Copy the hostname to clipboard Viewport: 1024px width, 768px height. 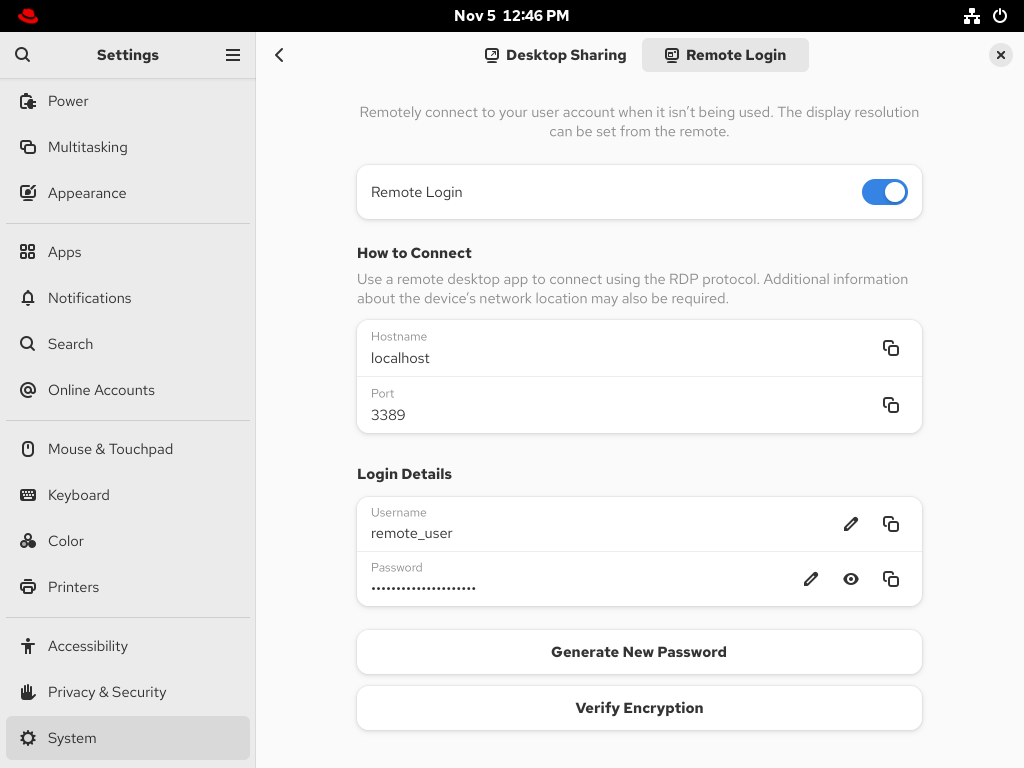coord(891,348)
